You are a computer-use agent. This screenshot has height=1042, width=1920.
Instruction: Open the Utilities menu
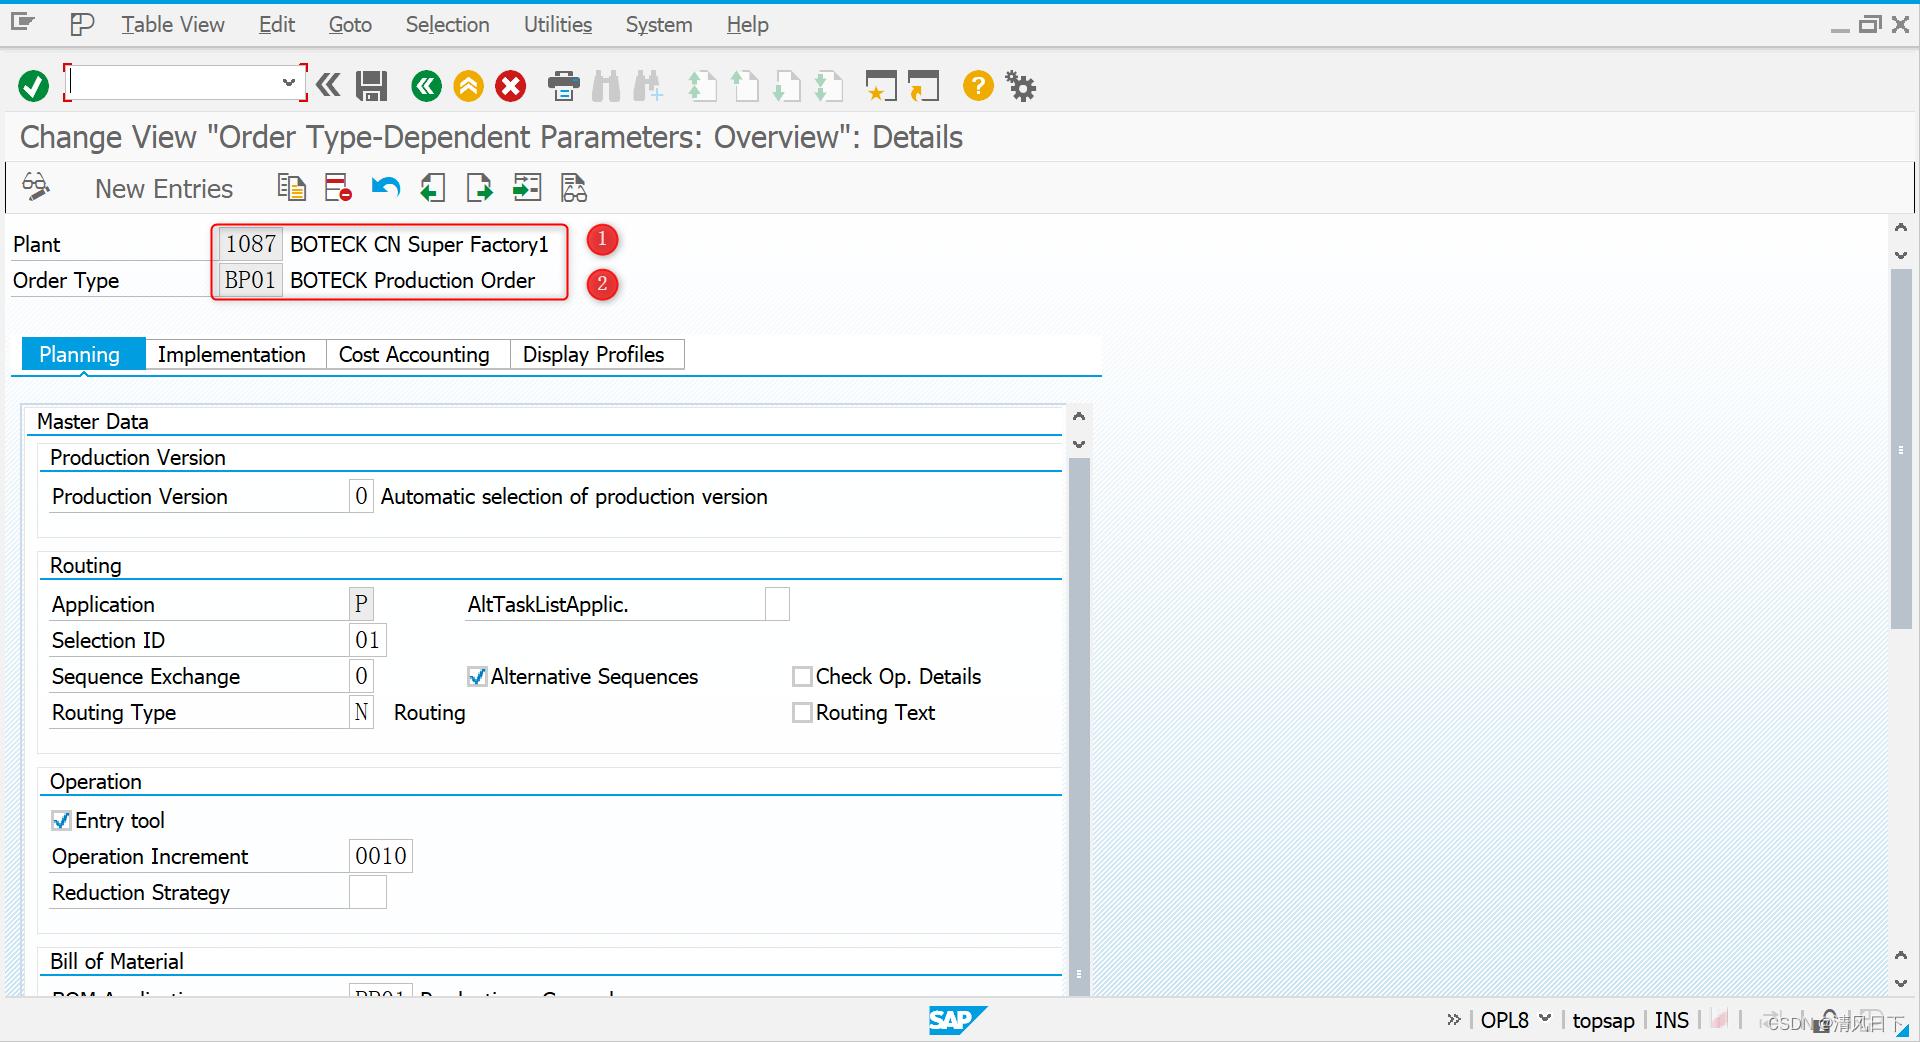(x=557, y=24)
